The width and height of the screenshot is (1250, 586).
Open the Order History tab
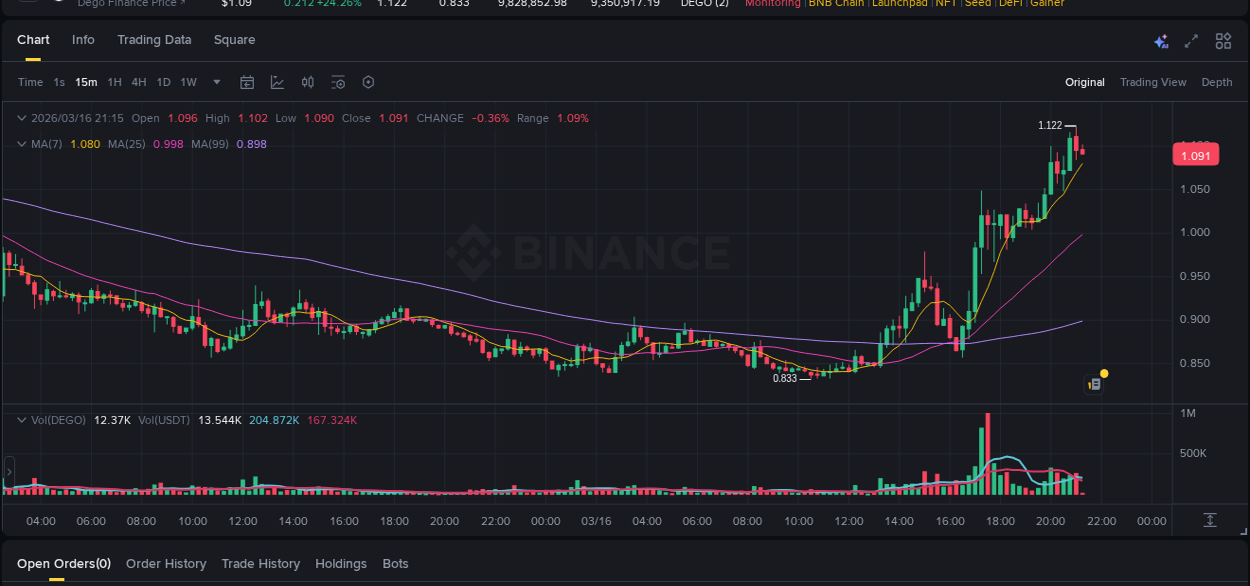166,563
